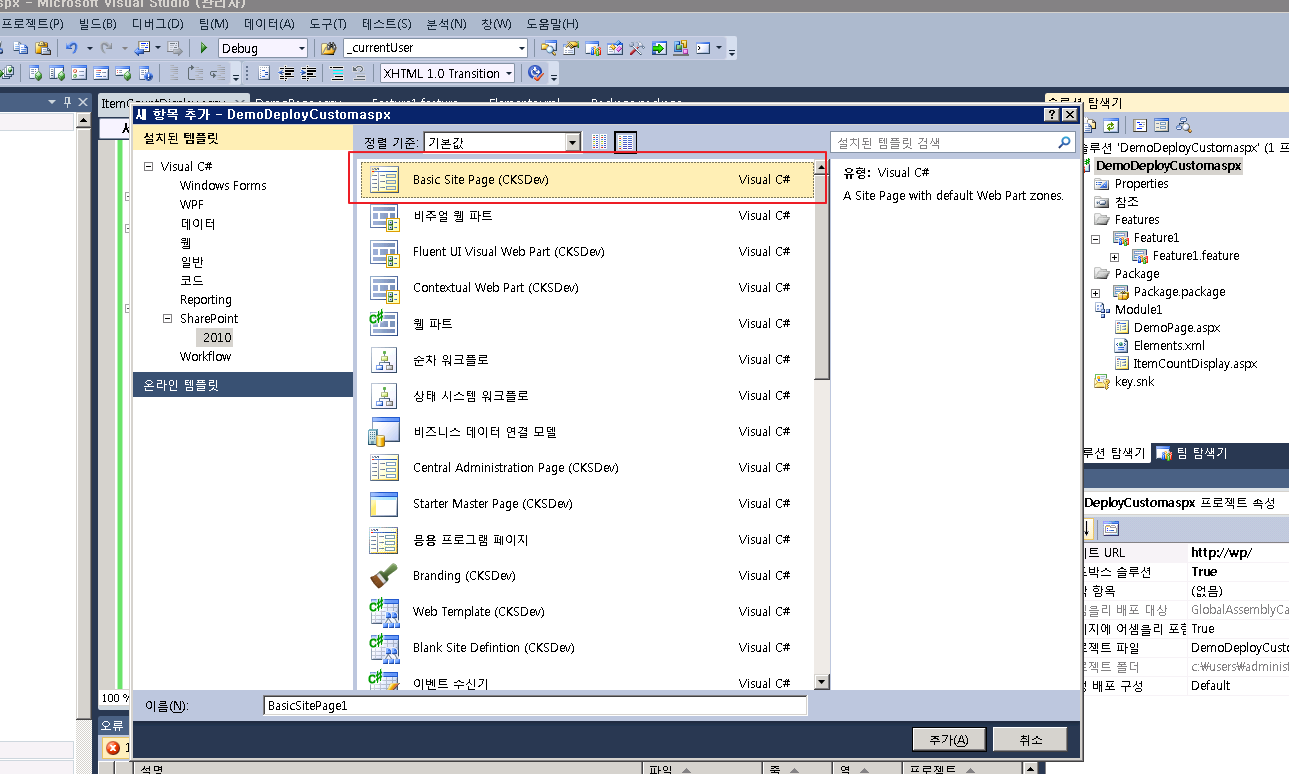Open the Toolbox wrench icon in toolbar
This screenshot has width=1289, height=774.
click(x=637, y=48)
